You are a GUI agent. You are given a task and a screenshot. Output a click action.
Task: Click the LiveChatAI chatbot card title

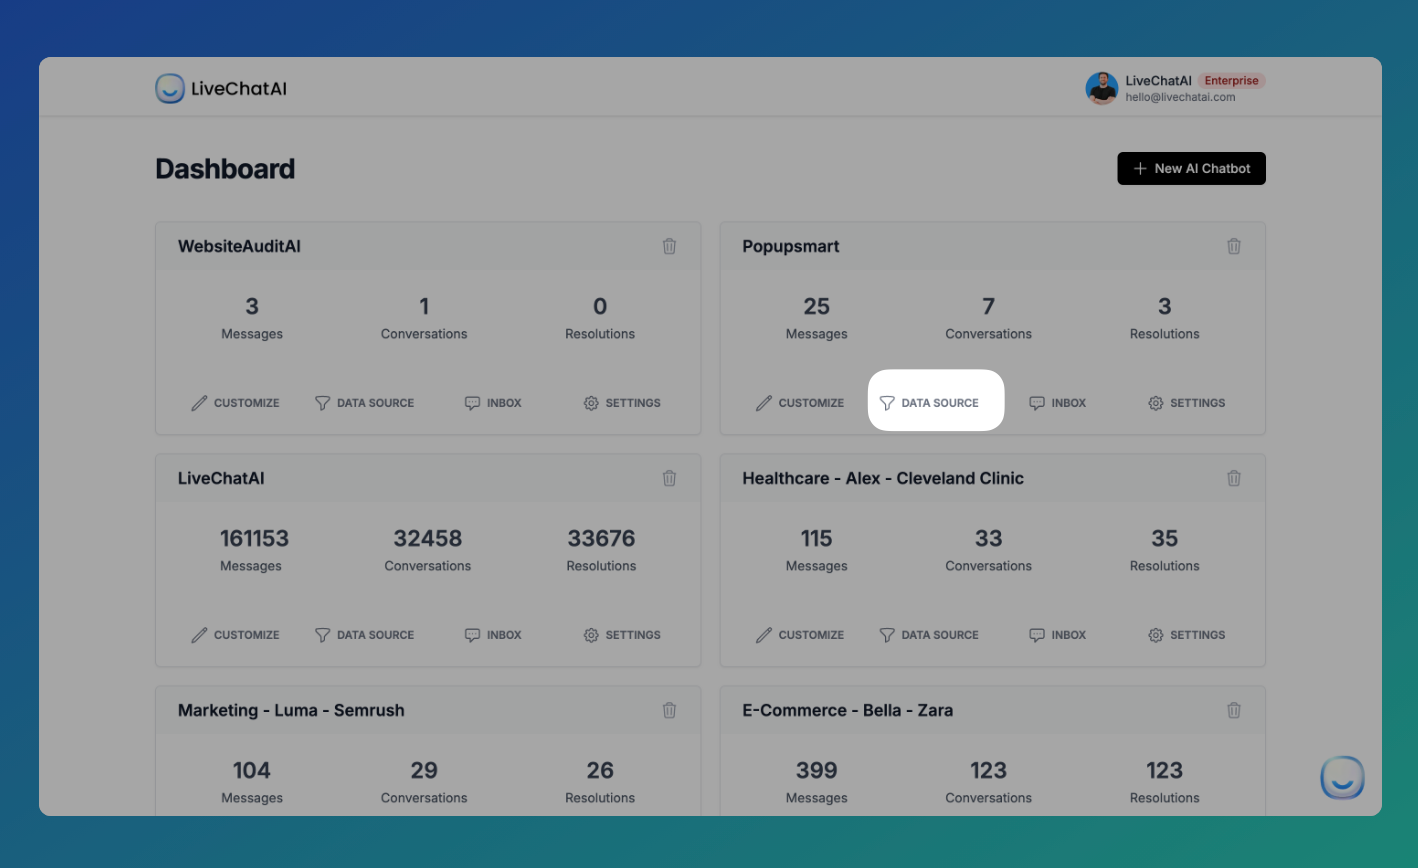click(221, 478)
